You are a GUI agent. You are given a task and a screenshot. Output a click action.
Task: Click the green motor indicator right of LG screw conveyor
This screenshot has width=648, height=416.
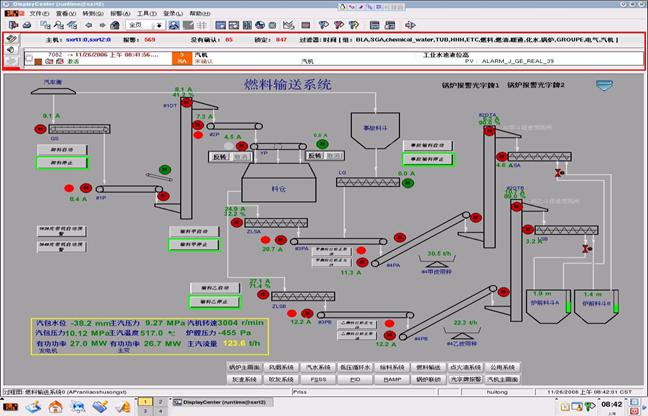(x=408, y=183)
